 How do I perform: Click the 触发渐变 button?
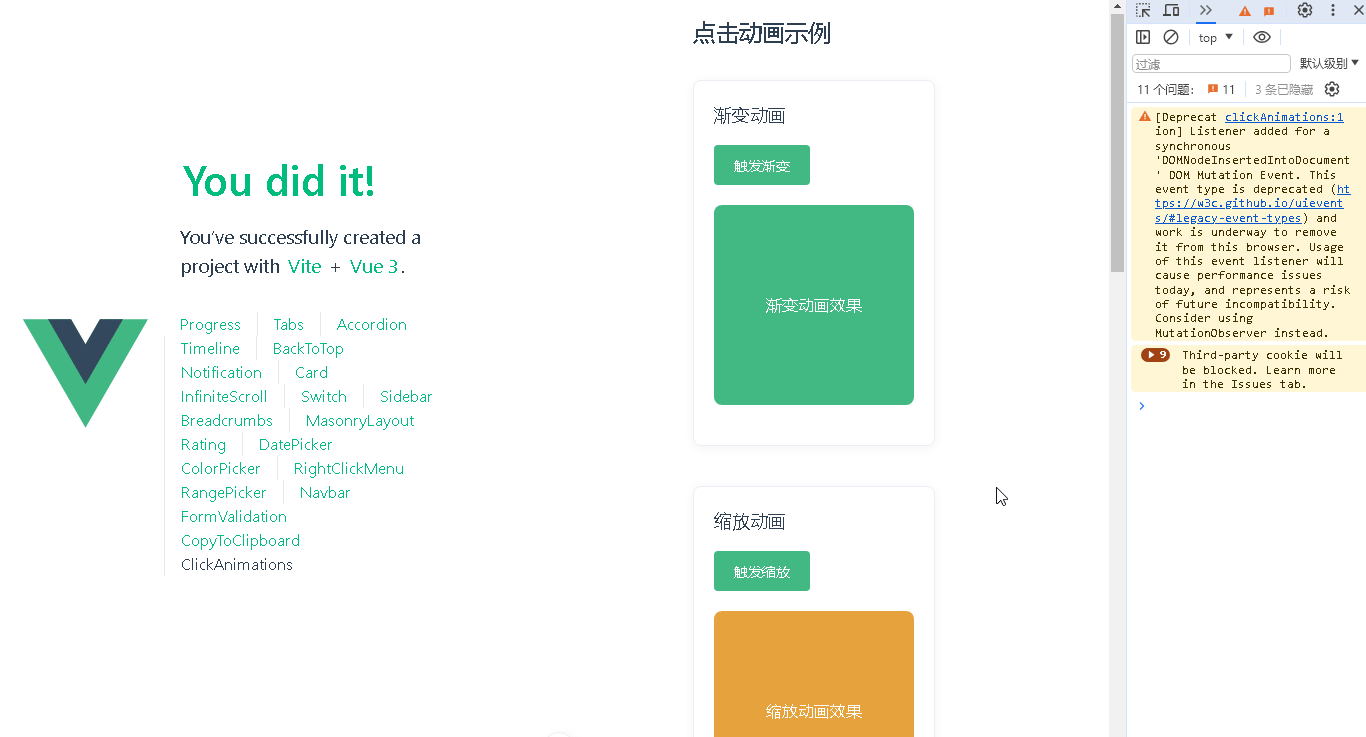point(762,165)
